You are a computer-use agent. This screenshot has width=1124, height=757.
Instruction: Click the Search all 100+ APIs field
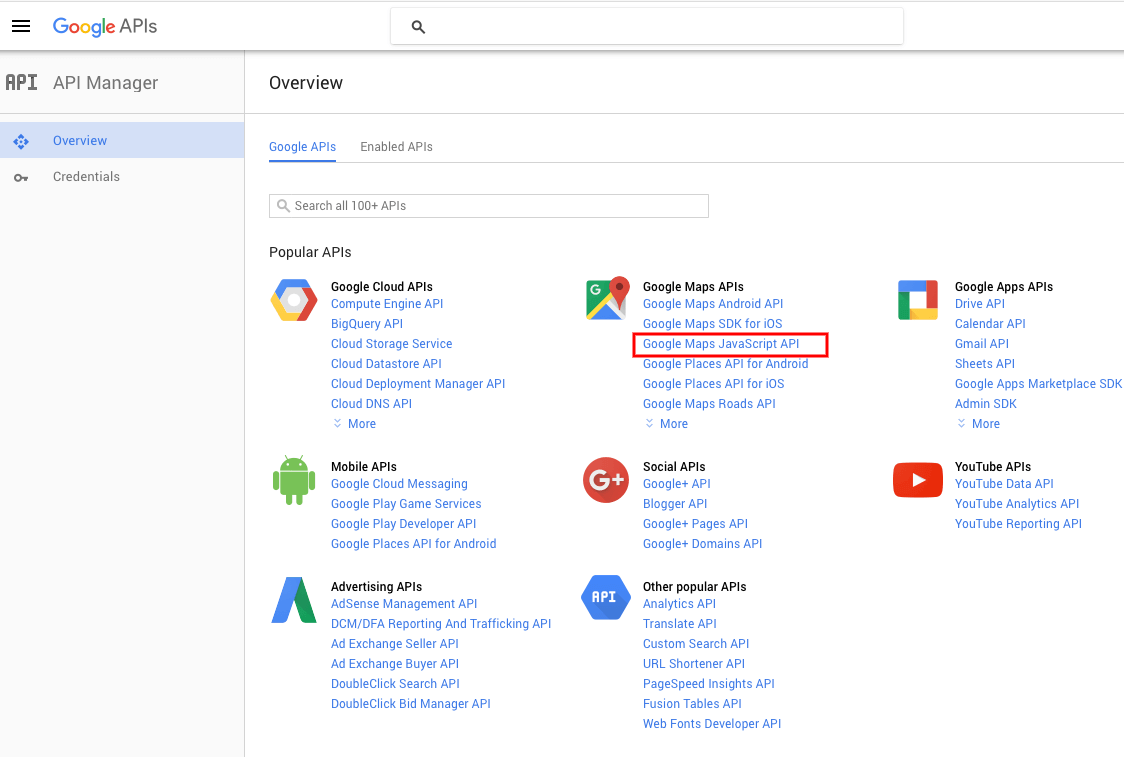pyautogui.click(x=488, y=205)
